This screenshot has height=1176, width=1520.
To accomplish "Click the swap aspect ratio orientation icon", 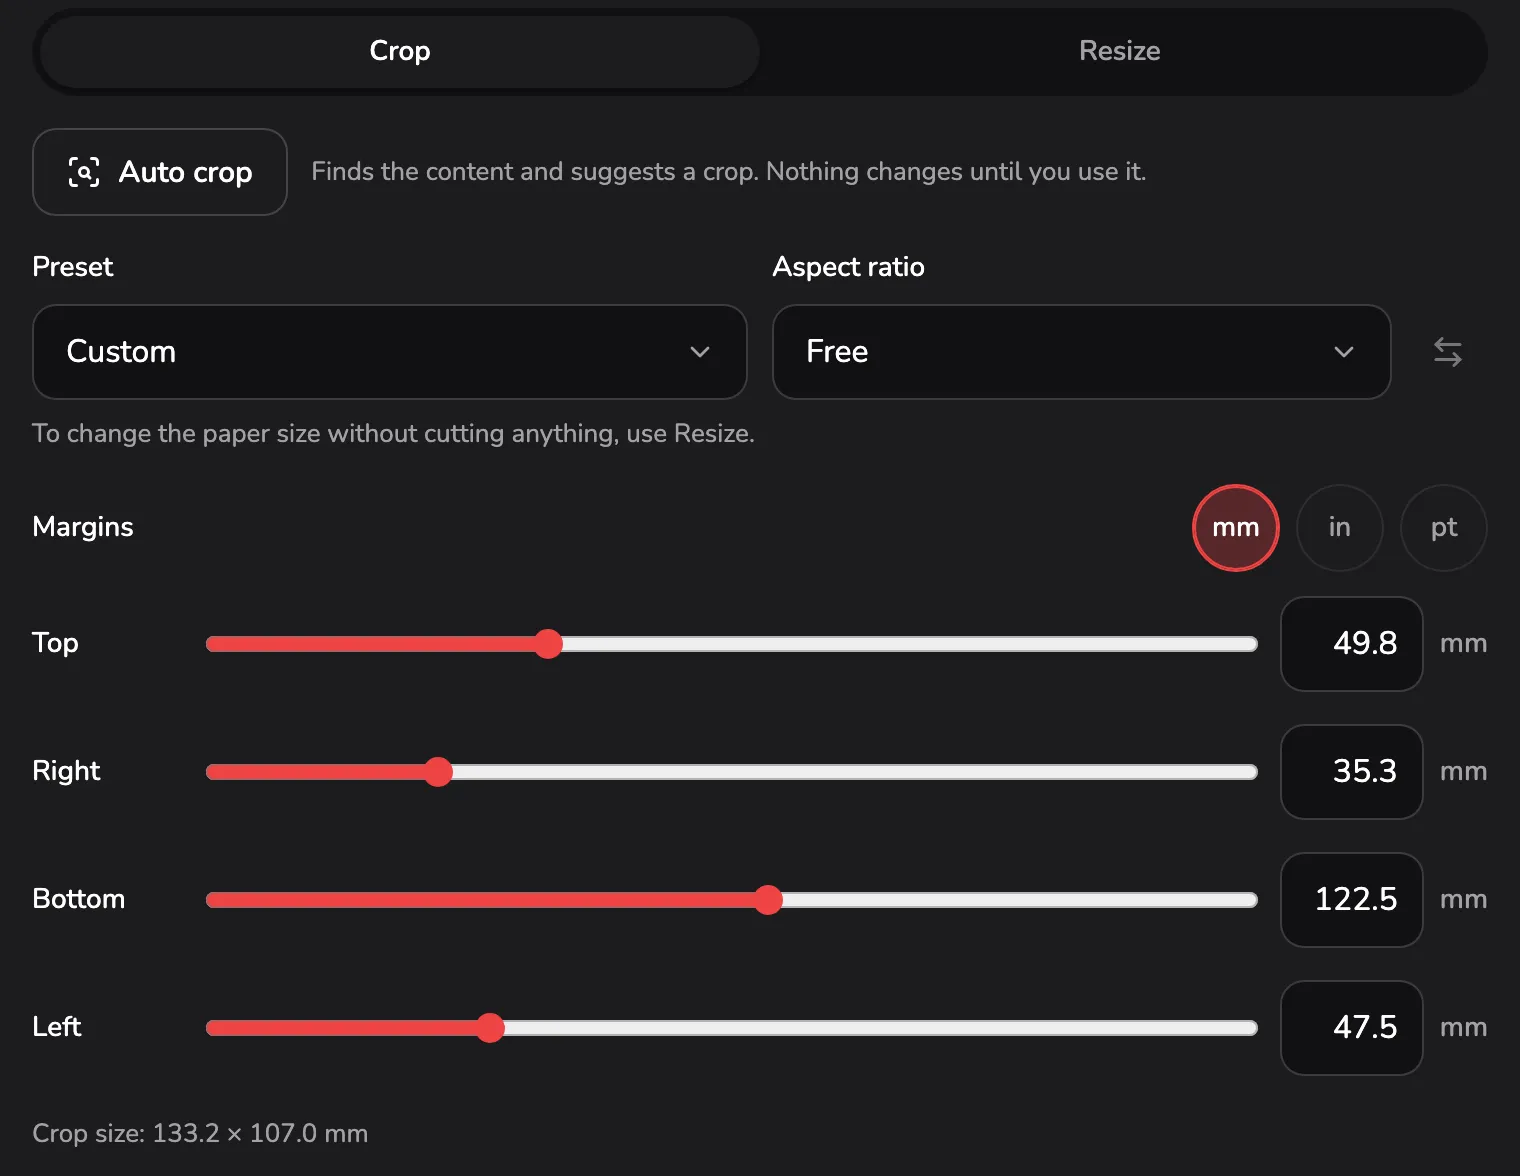I will tap(1447, 352).
